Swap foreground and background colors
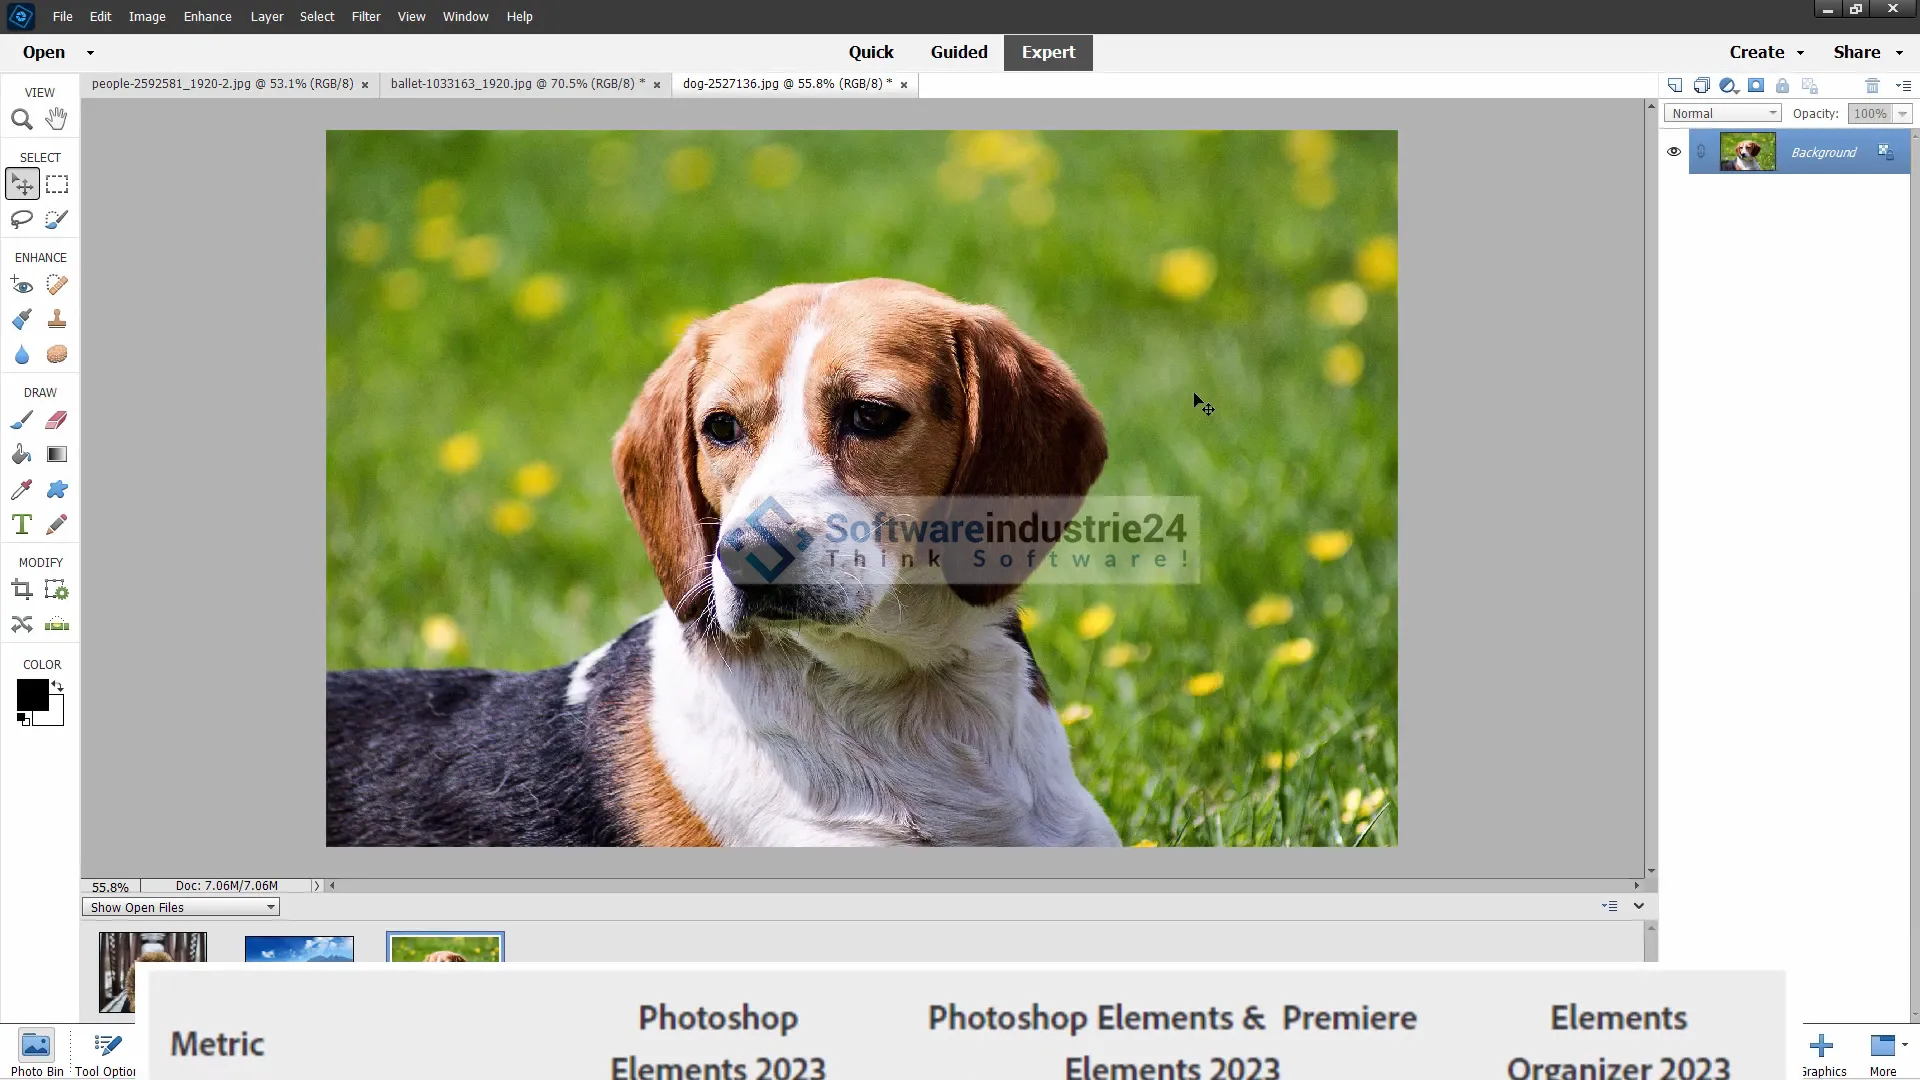1920x1080 pixels. (x=58, y=686)
